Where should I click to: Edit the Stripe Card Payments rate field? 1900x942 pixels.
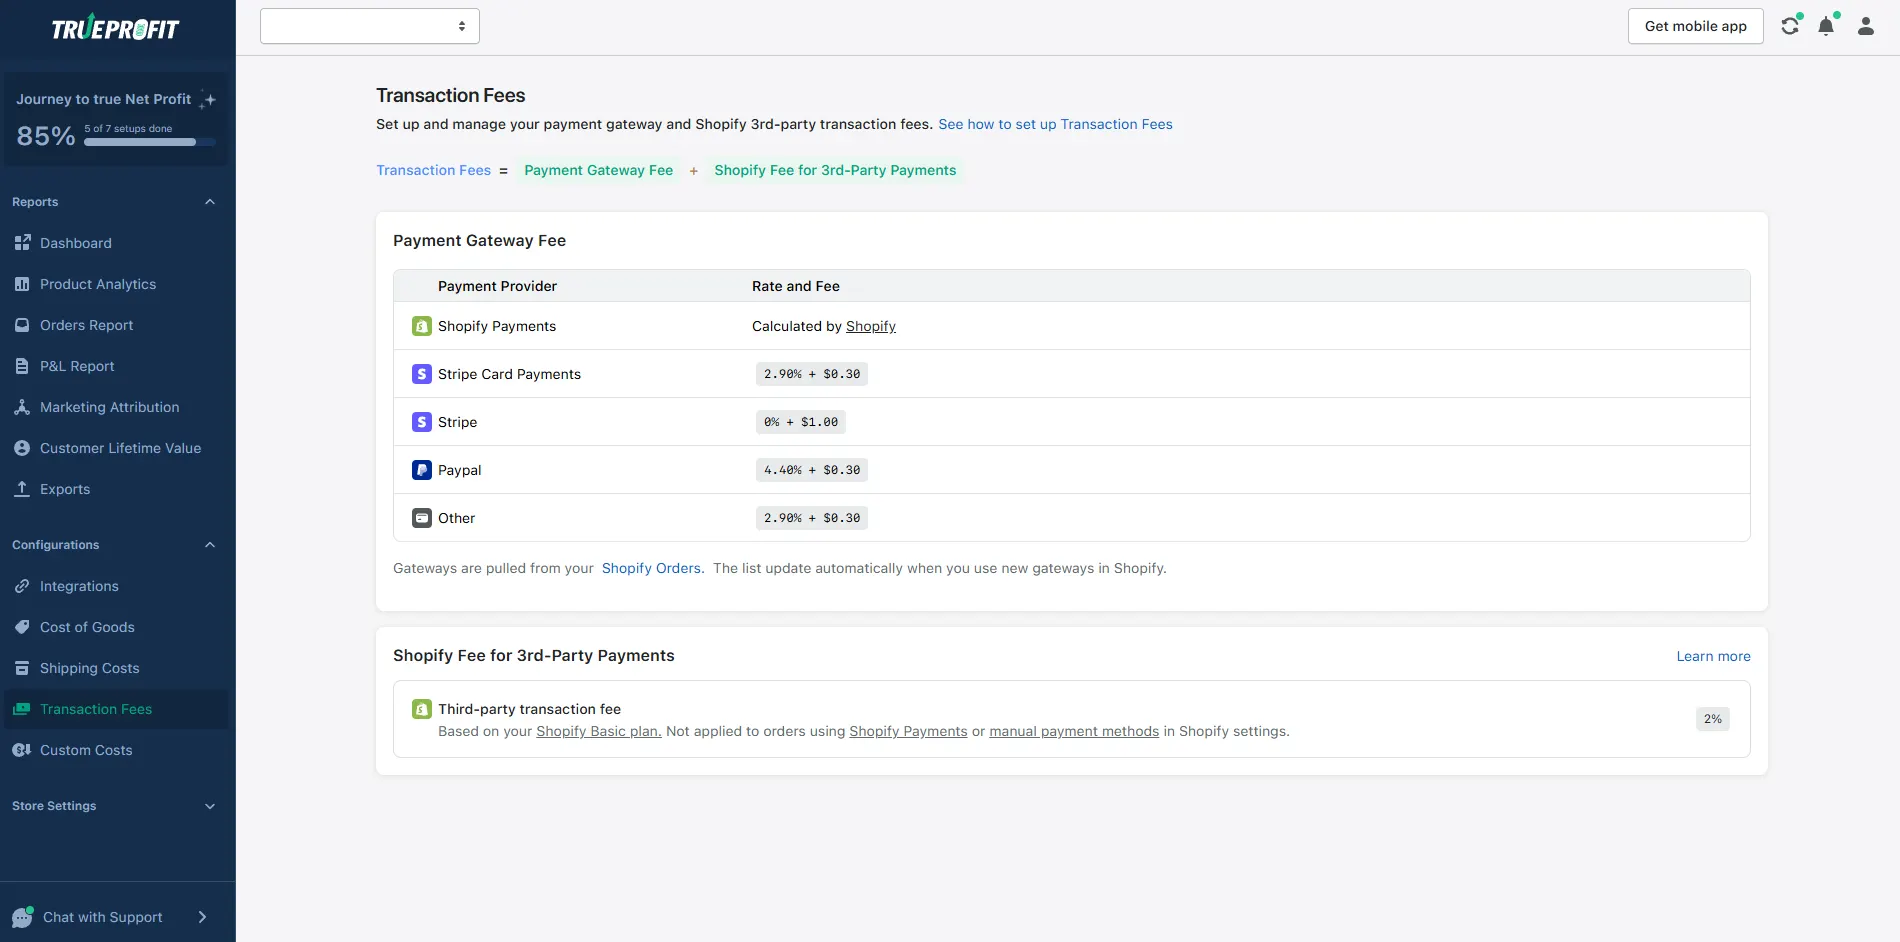pyautogui.click(x=811, y=374)
